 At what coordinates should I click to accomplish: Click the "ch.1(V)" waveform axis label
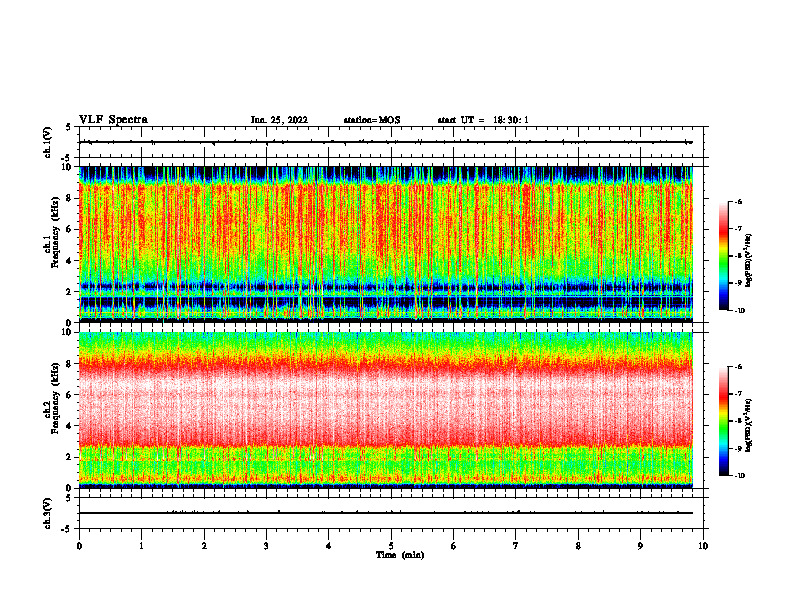(48, 142)
